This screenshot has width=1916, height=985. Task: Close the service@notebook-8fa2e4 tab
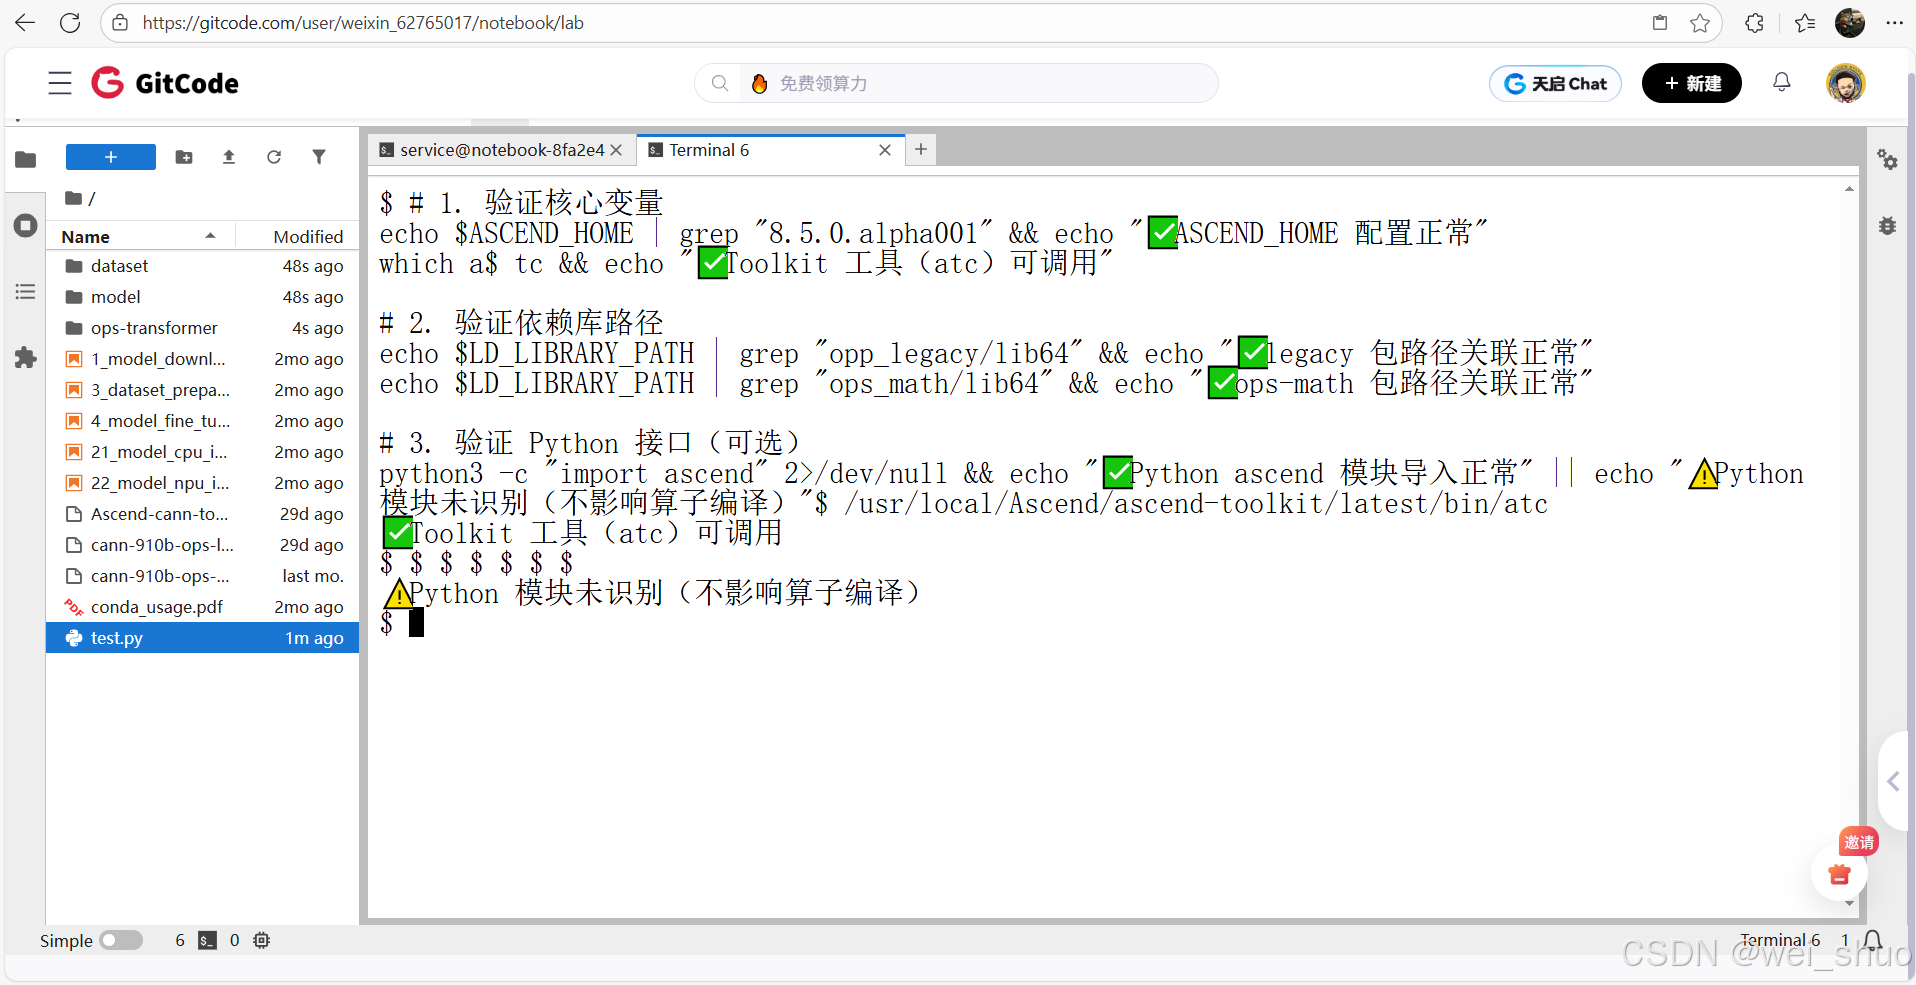pyautogui.click(x=616, y=150)
